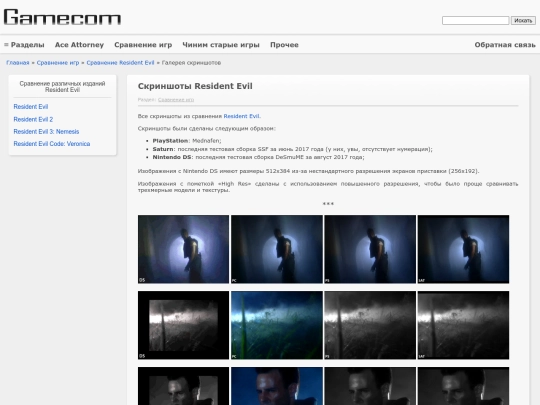Screen dimensions: 540x405
Task: Focus the search input field
Action: (x=475, y=21)
